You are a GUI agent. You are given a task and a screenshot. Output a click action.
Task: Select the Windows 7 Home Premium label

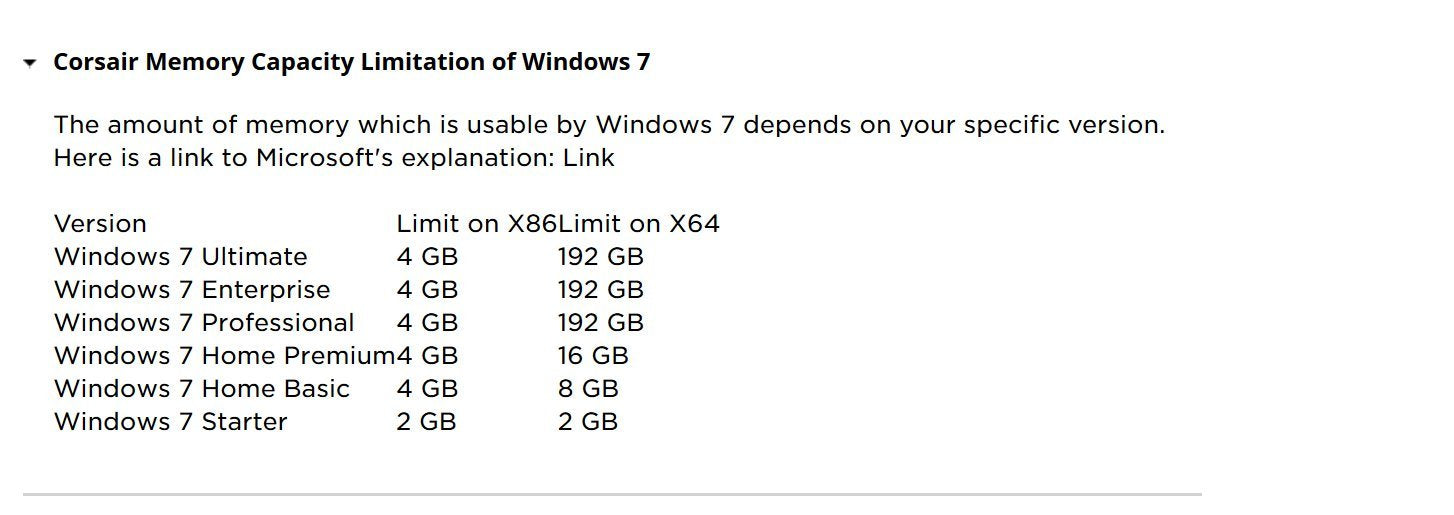tap(224, 355)
